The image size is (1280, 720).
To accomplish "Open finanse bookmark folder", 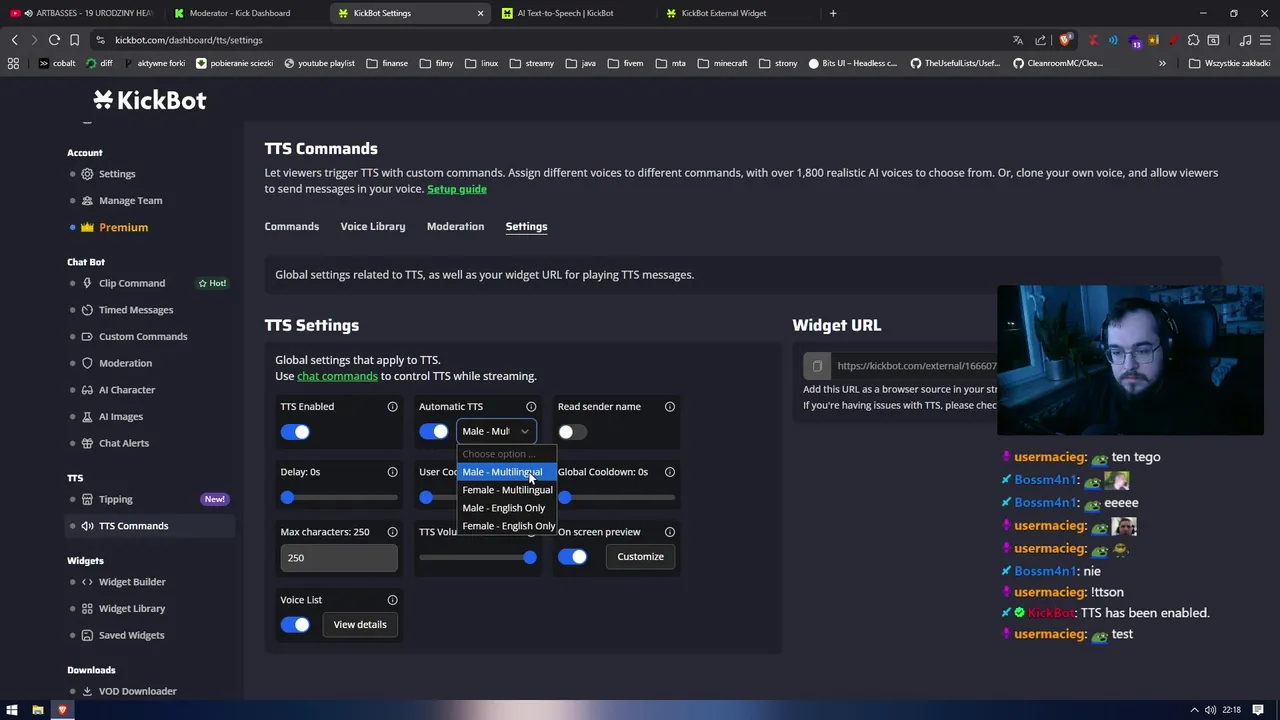I will (x=387, y=63).
